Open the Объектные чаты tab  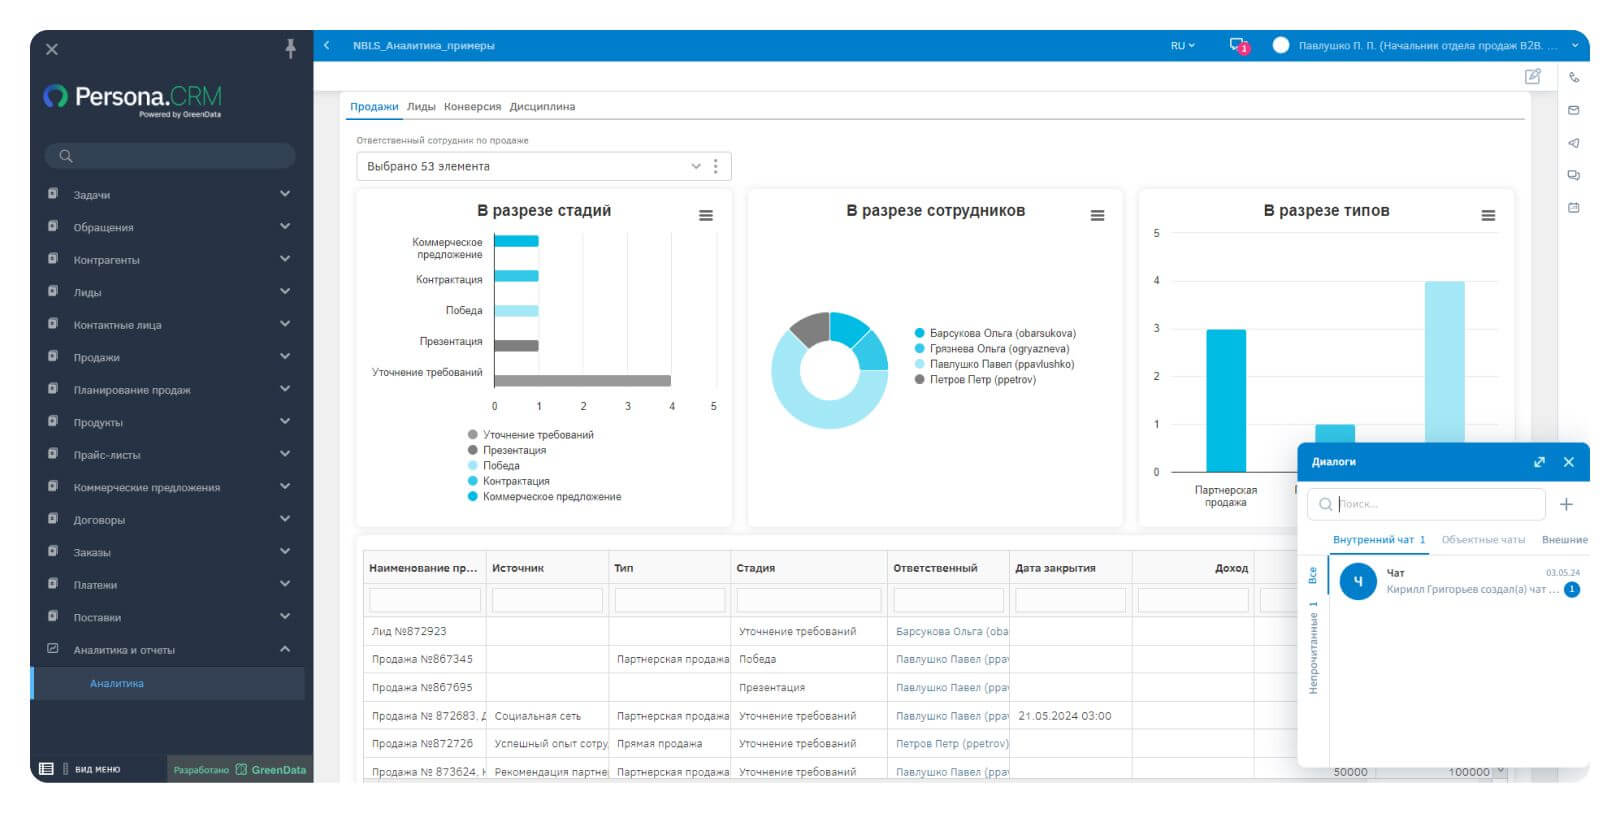coord(1483,539)
